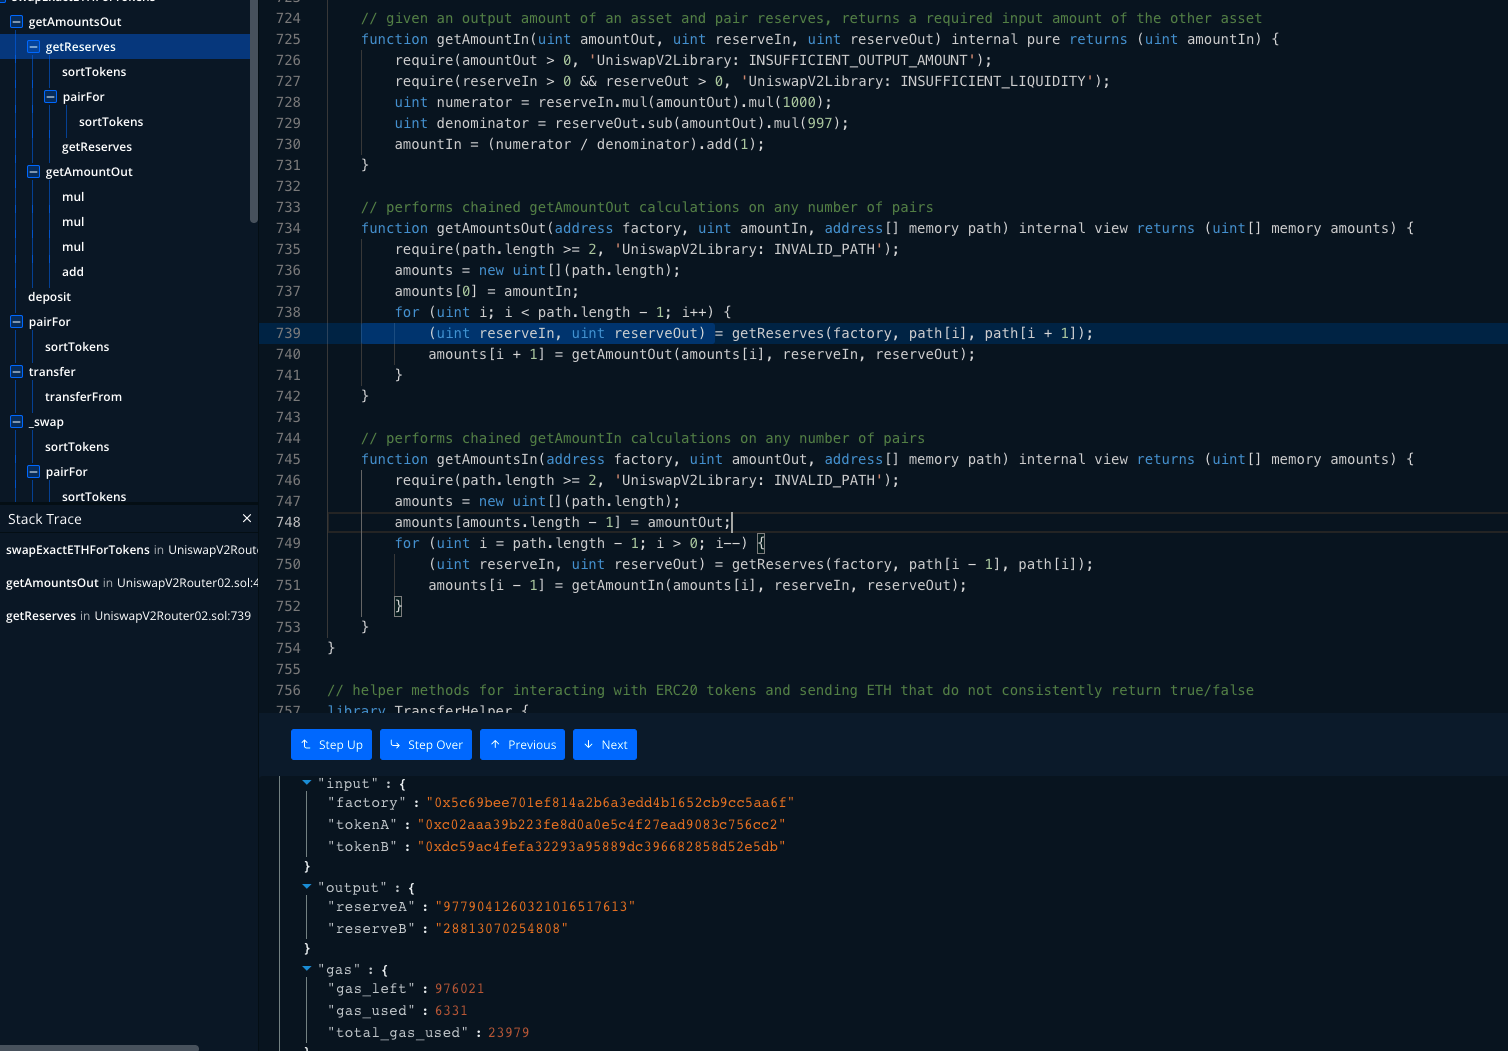Select the transfer label in tree
The image size is (1508, 1051).
coord(52,372)
